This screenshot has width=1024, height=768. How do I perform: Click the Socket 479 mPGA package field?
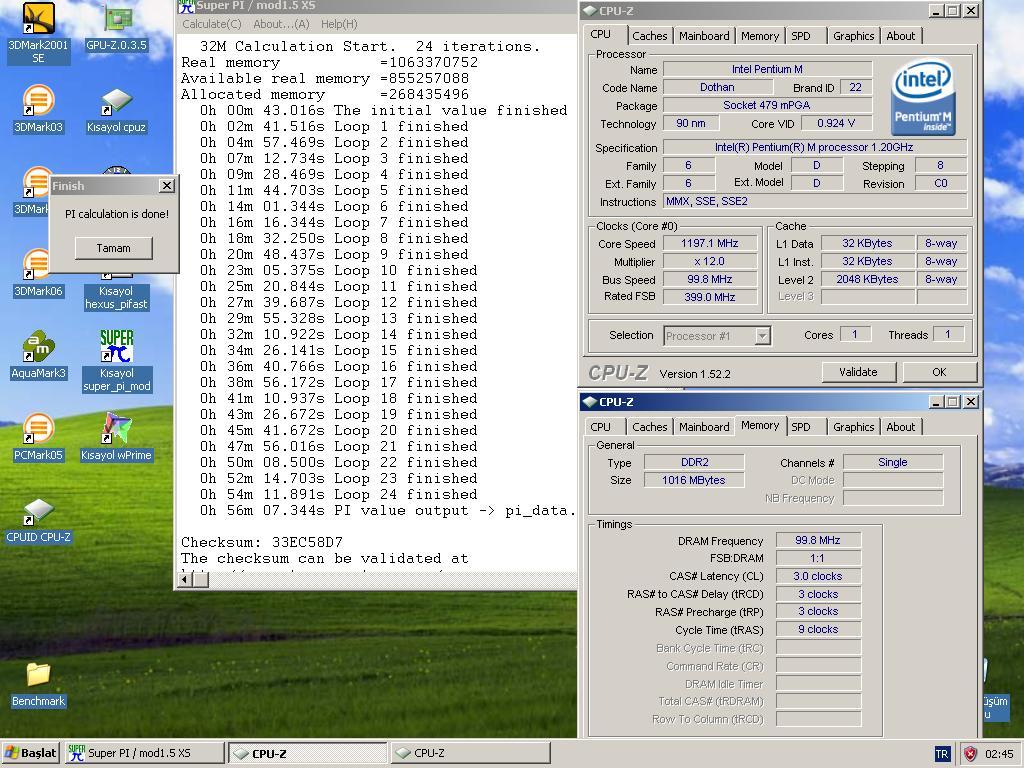pyautogui.click(x=767, y=105)
